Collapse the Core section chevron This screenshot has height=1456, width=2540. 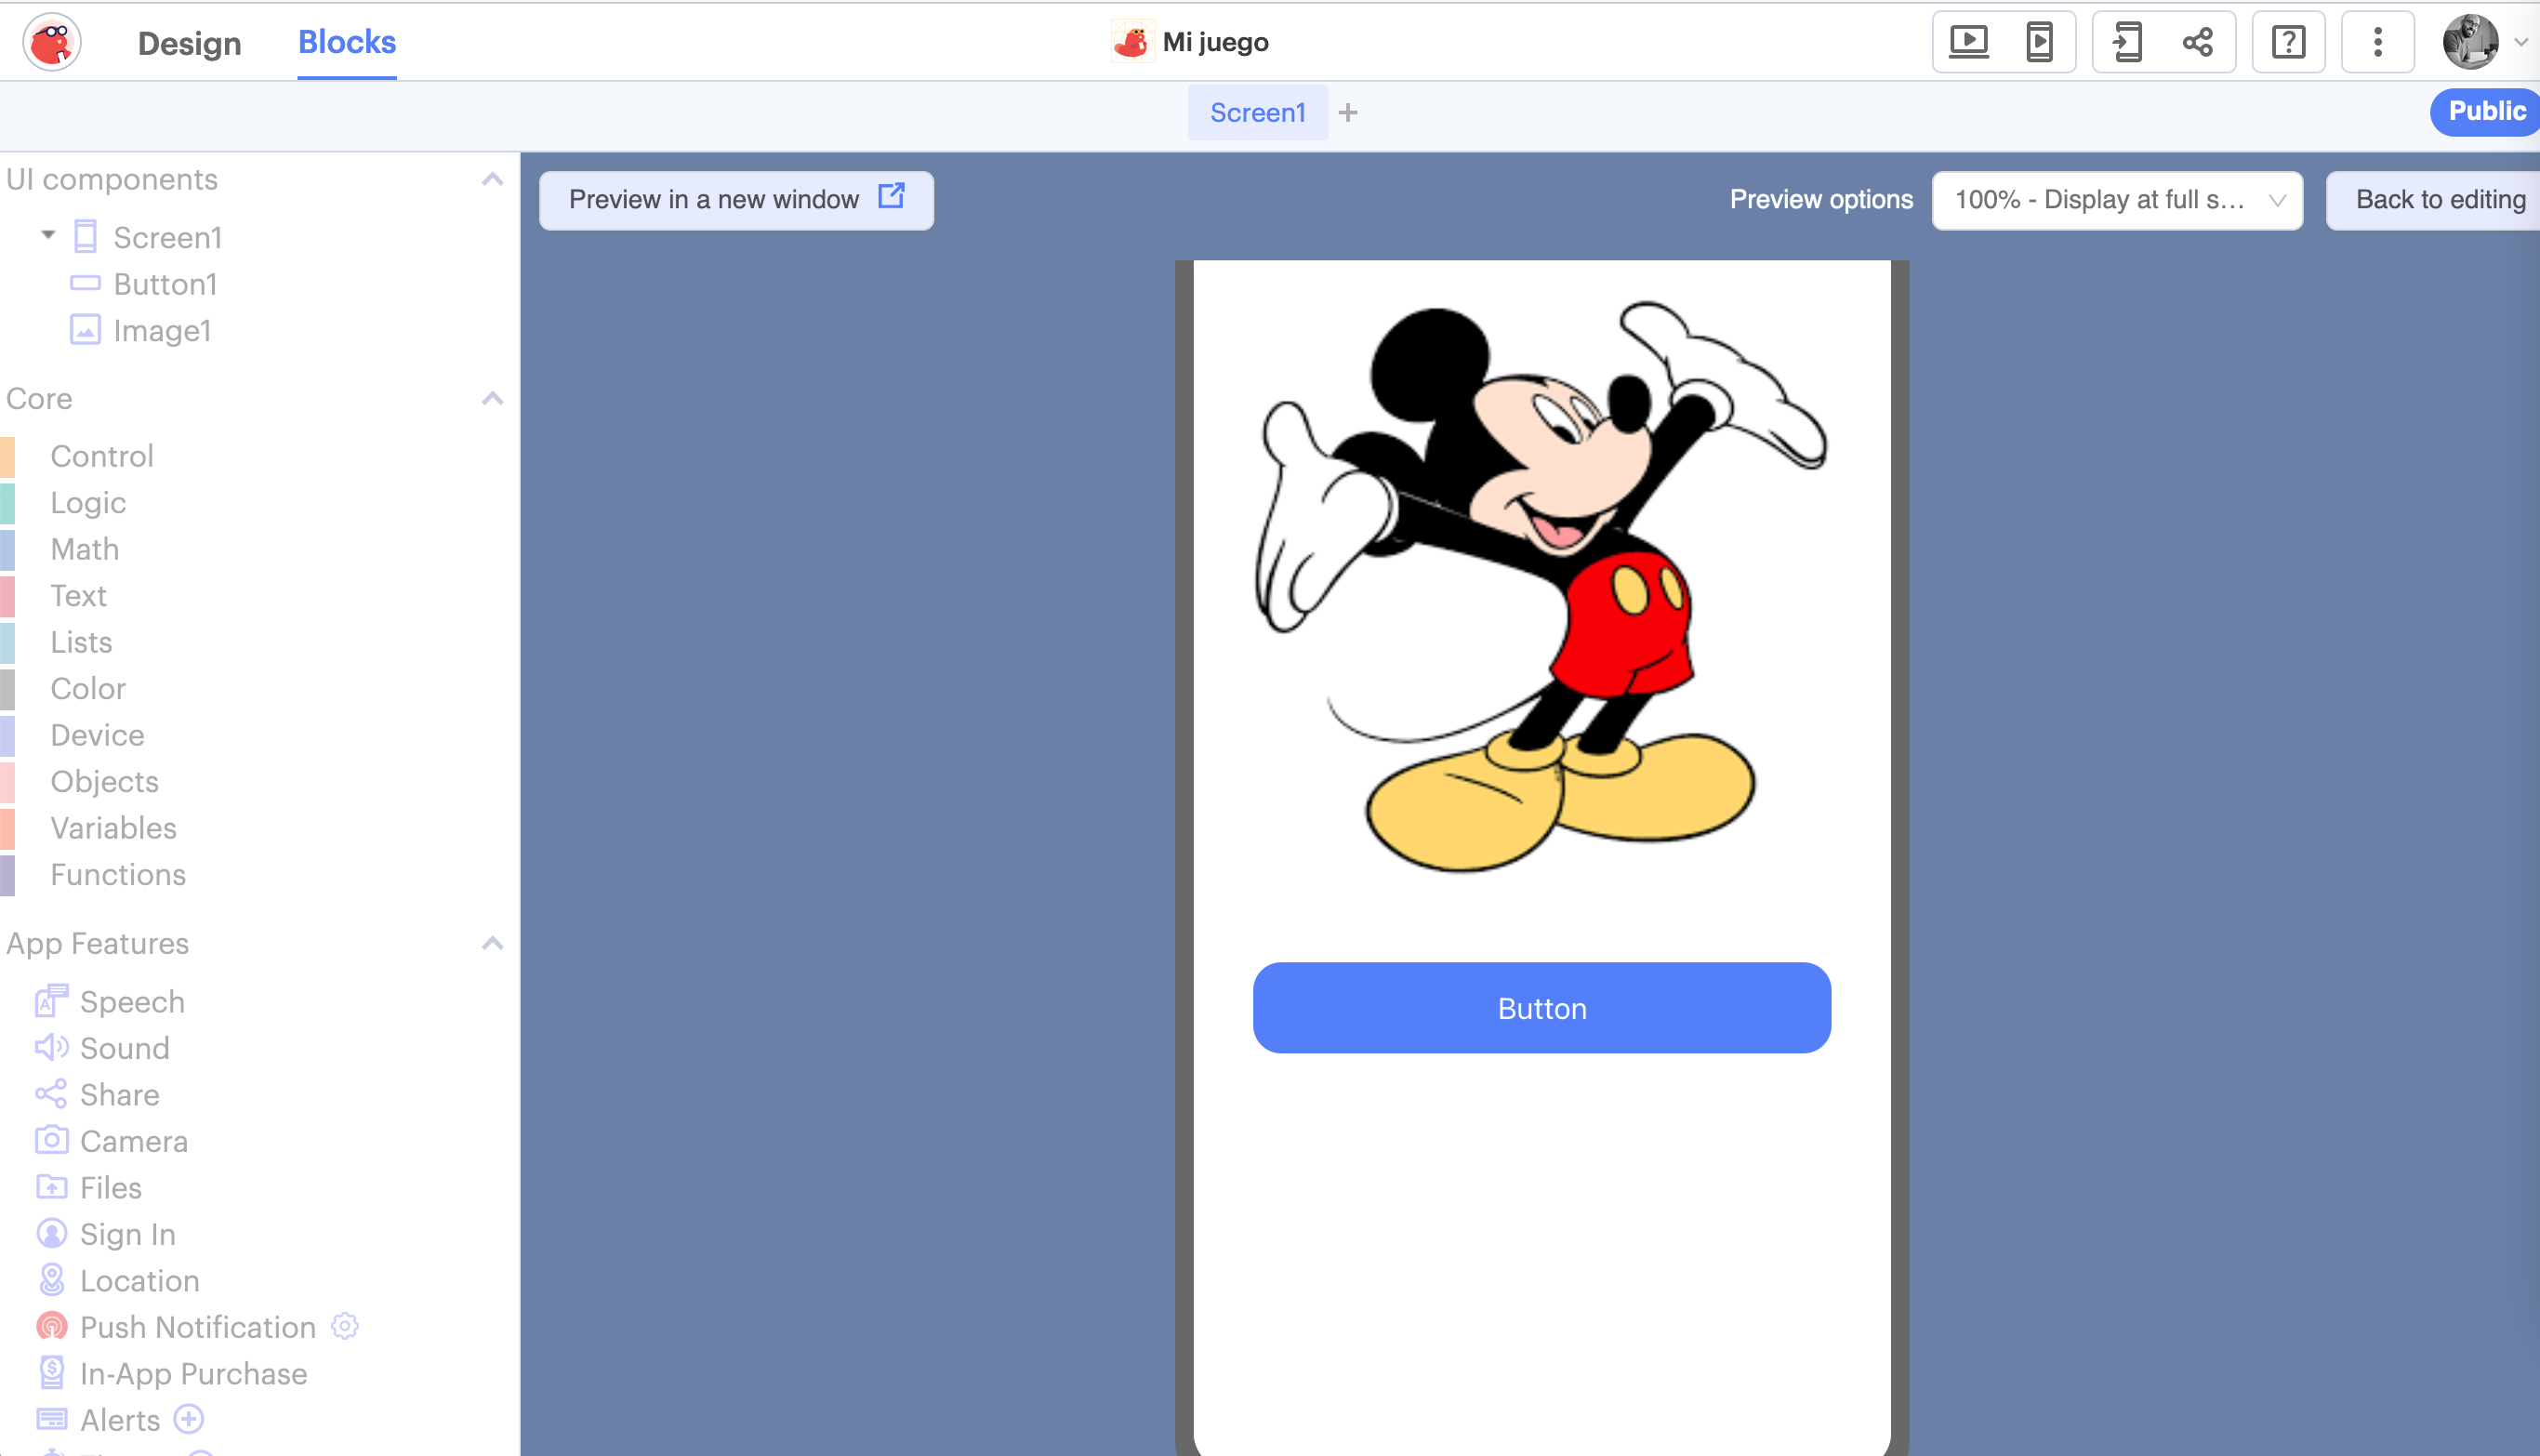point(492,398)
